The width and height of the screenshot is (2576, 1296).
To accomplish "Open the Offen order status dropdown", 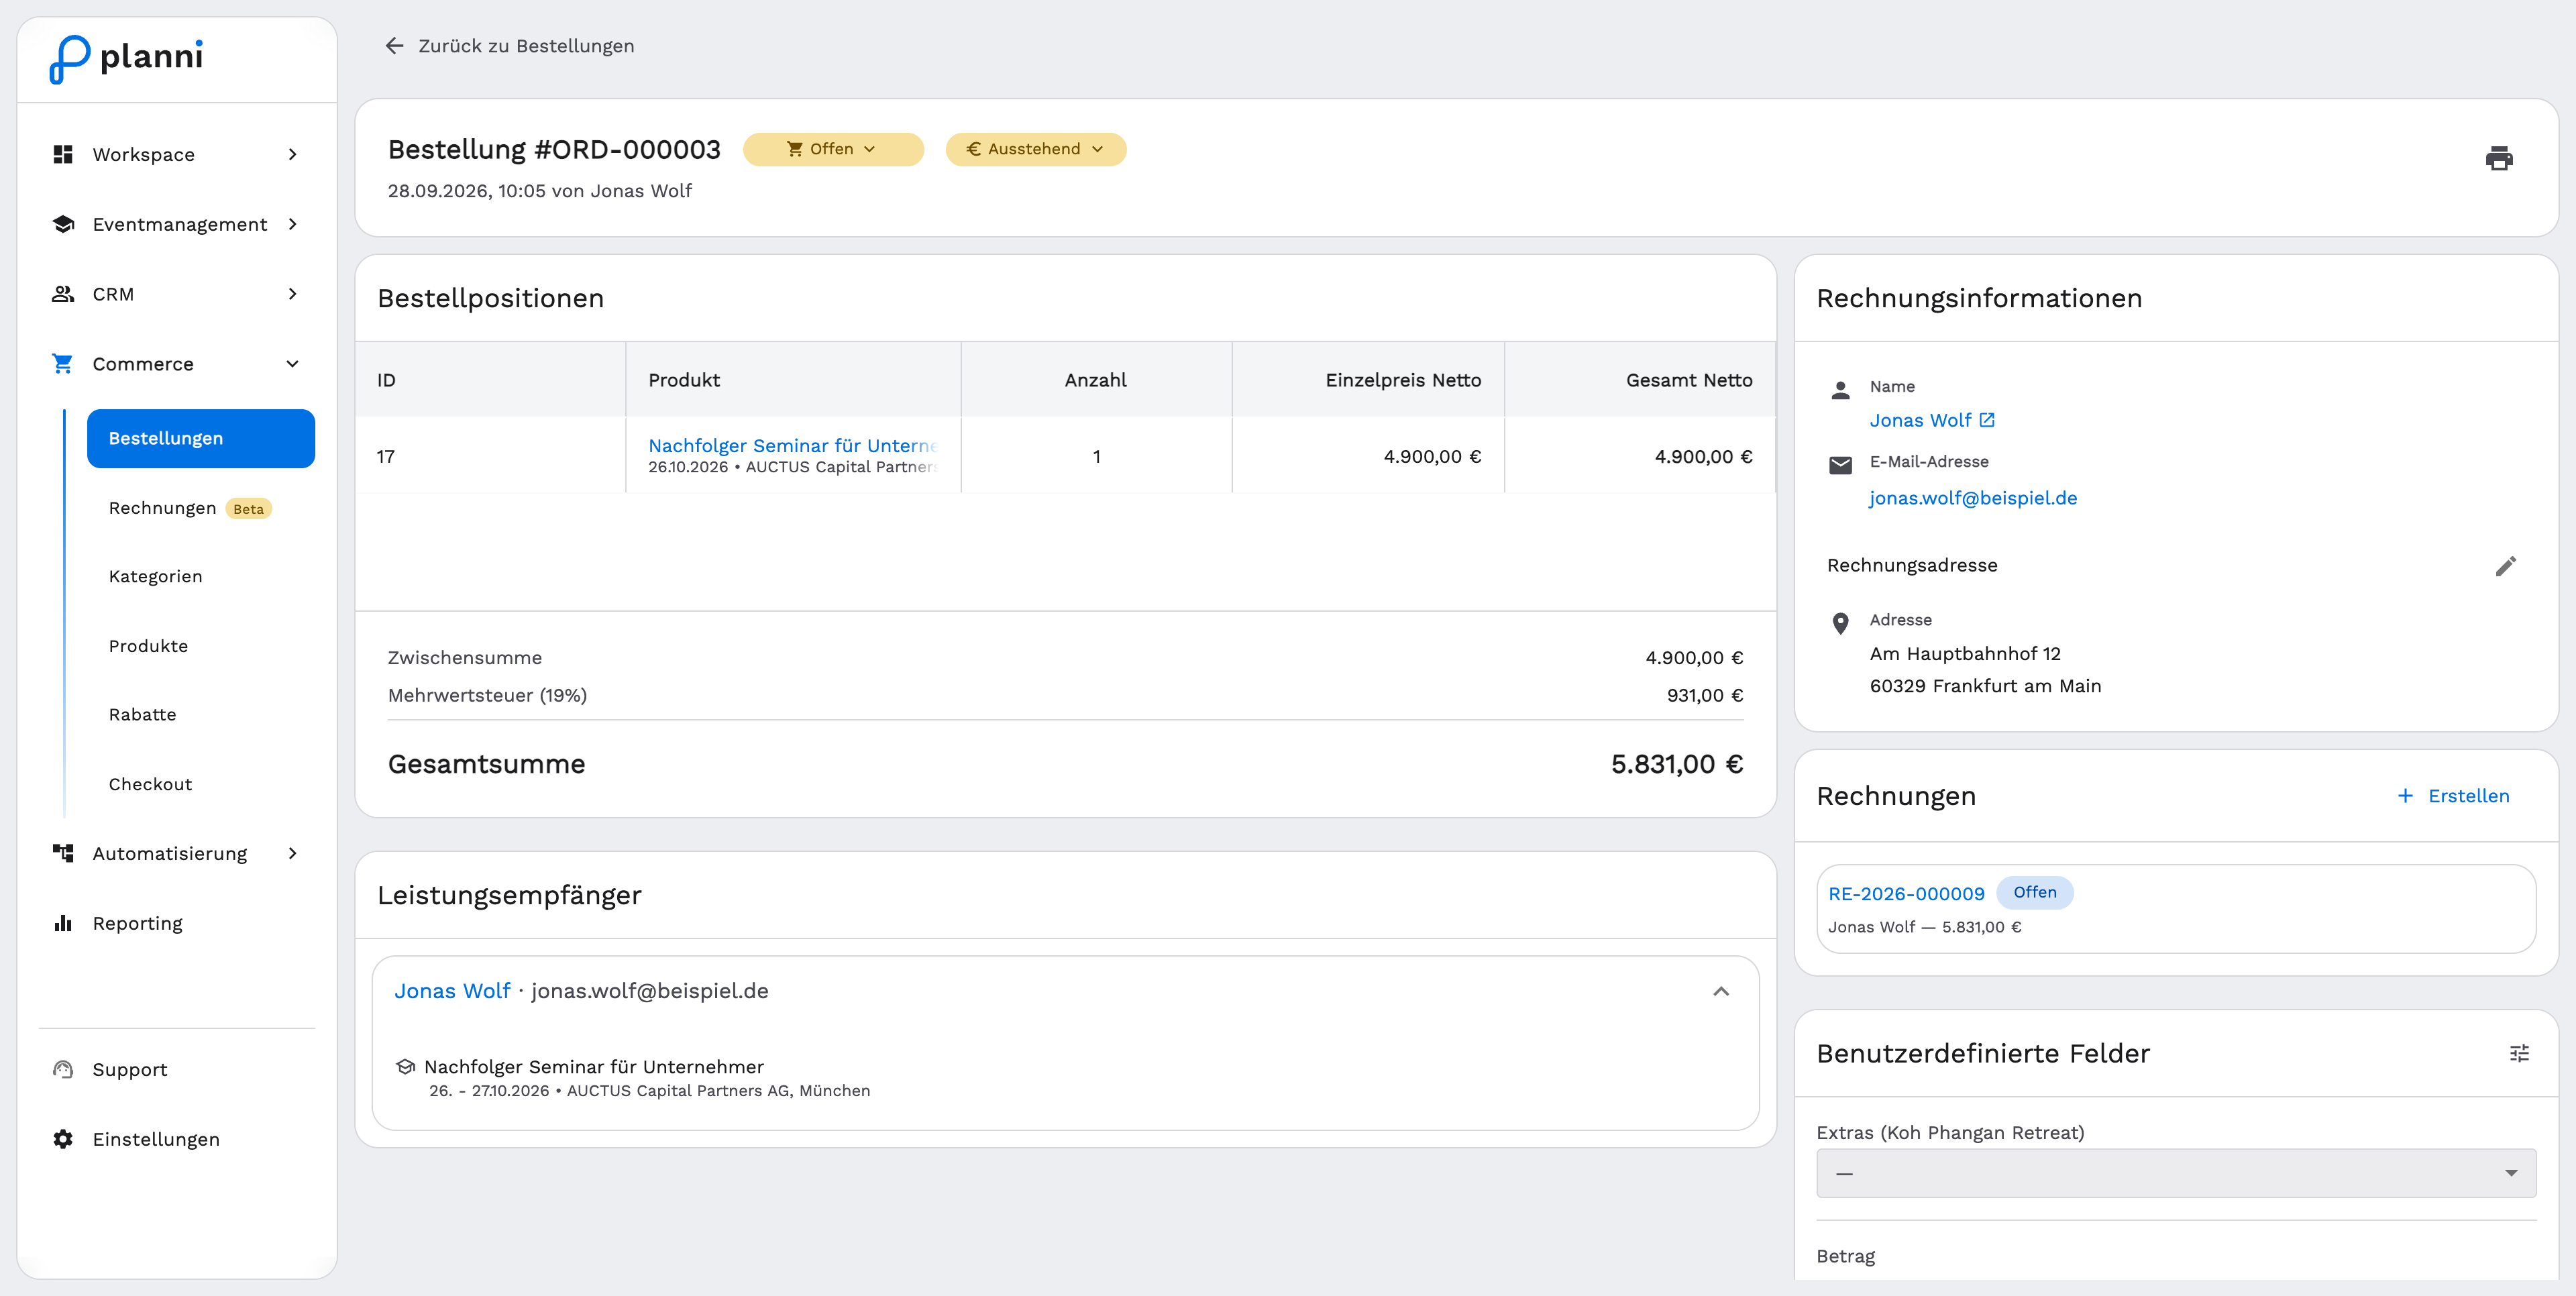I will tap(833, 149).
